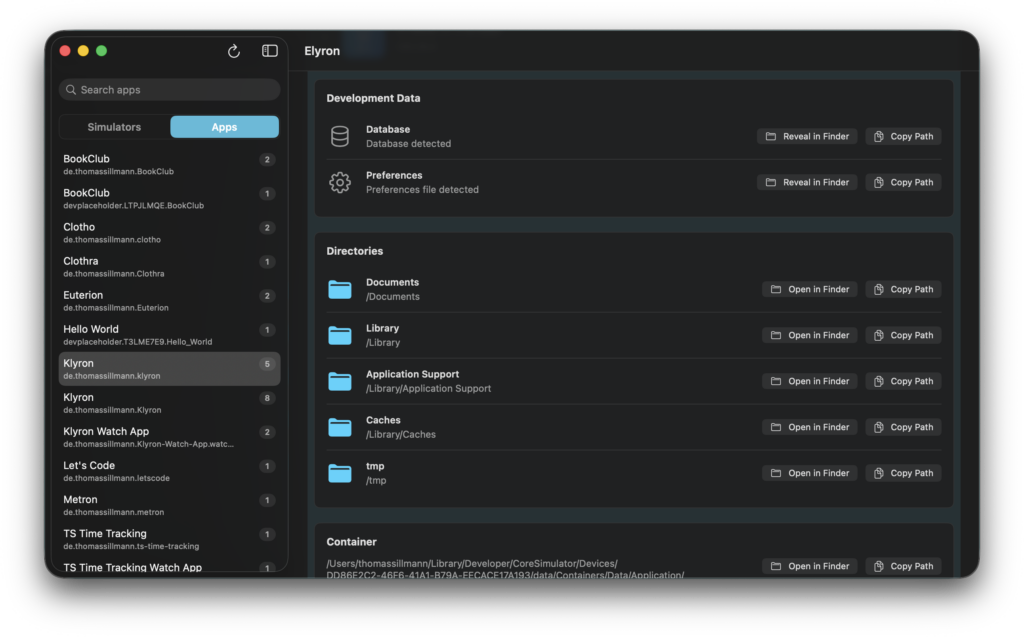Click '/Library/Application Support' path text

tap(428, 389)
